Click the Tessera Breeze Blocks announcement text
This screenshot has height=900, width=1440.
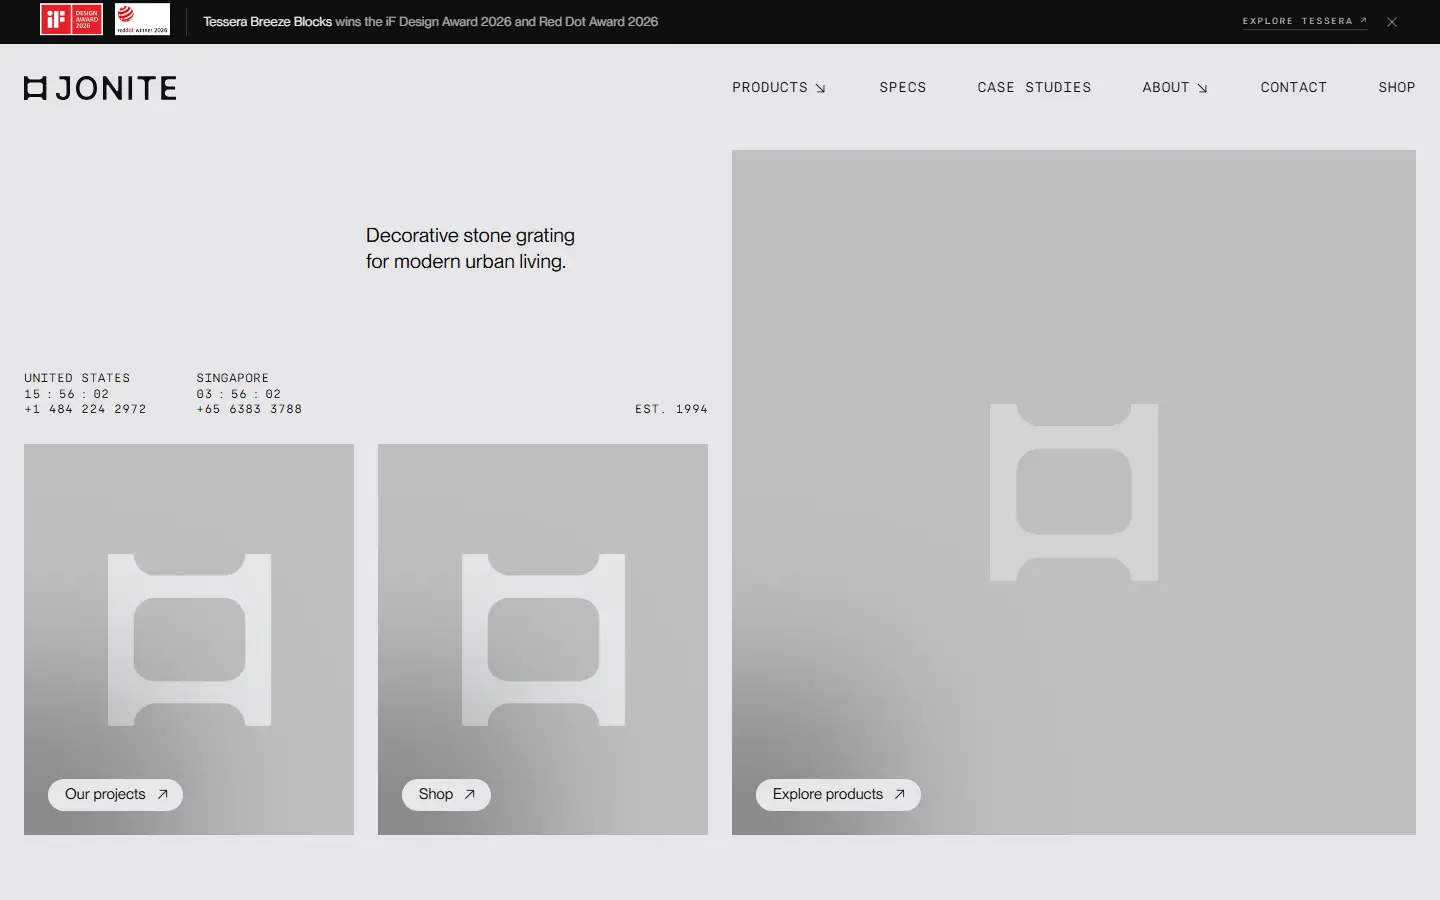(x=430, y=22)
